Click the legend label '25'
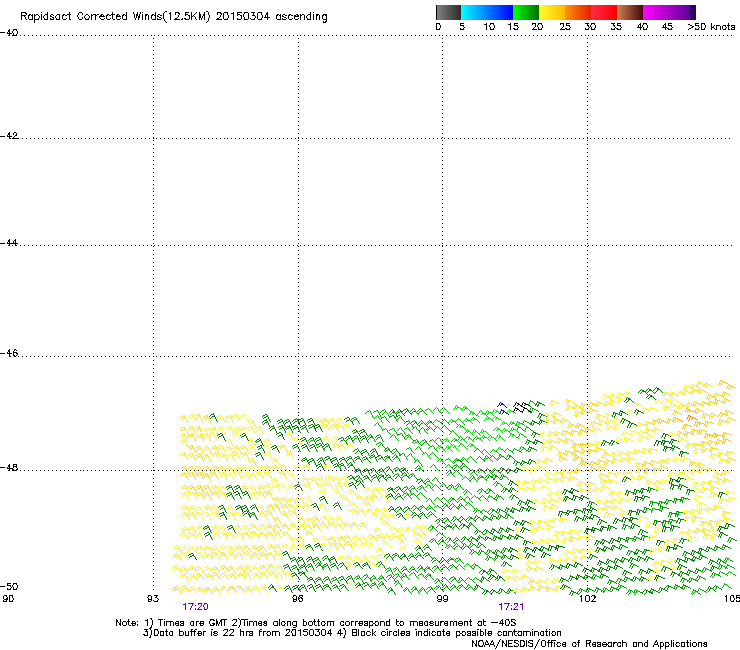The height and width of the screenshot is (650, 740). point(565,27)
